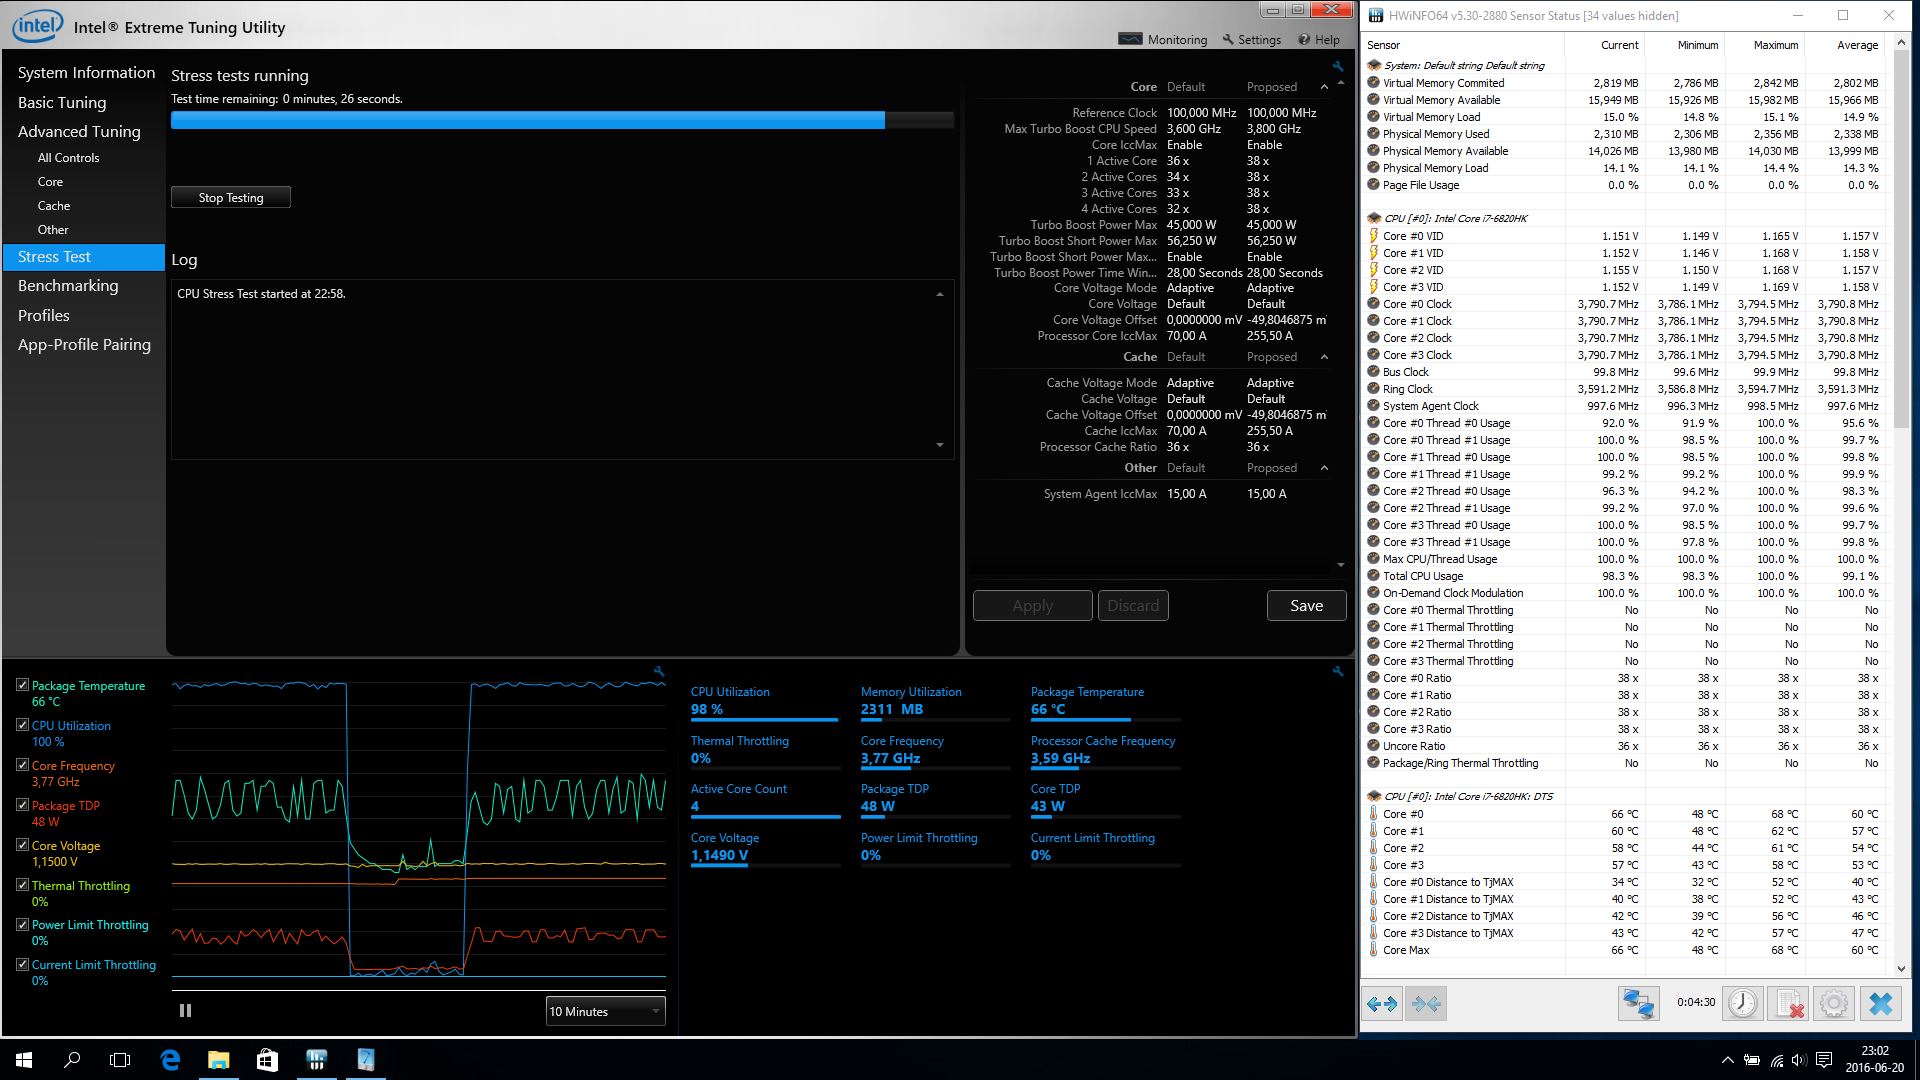Screen dimensions: 1920x1080
Task: Click HWiNFO sensor list scroll down arrow
Action: (x=1902, y=968)
